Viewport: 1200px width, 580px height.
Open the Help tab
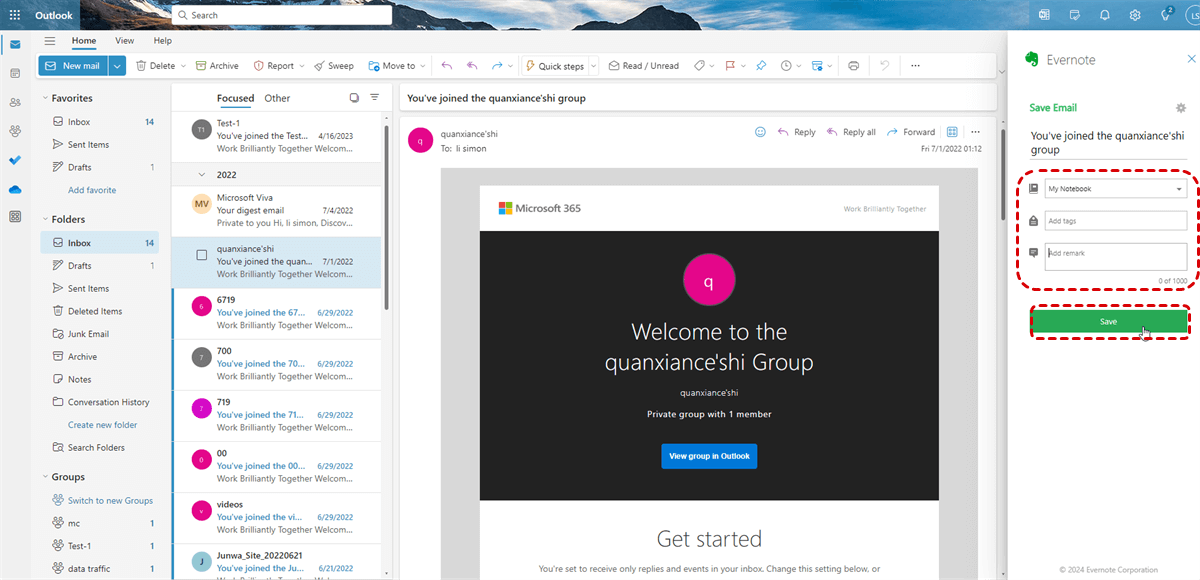(x=163, y=41)
